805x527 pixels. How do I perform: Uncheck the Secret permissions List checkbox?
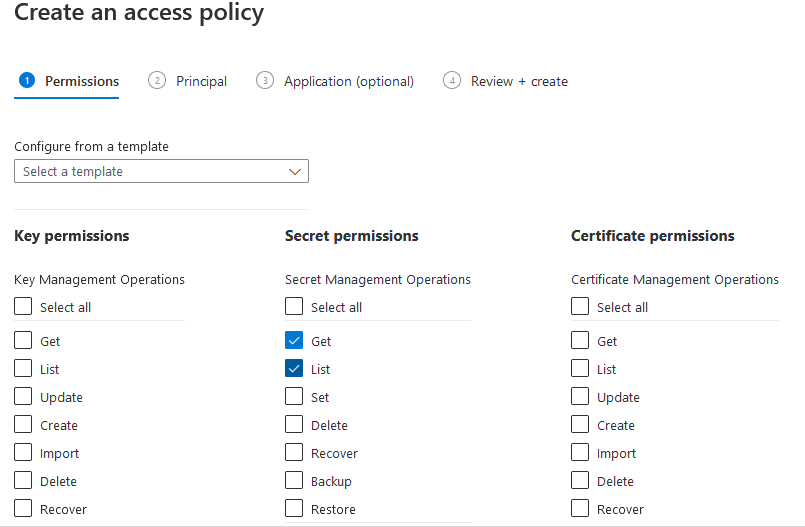tap(294, 368)
